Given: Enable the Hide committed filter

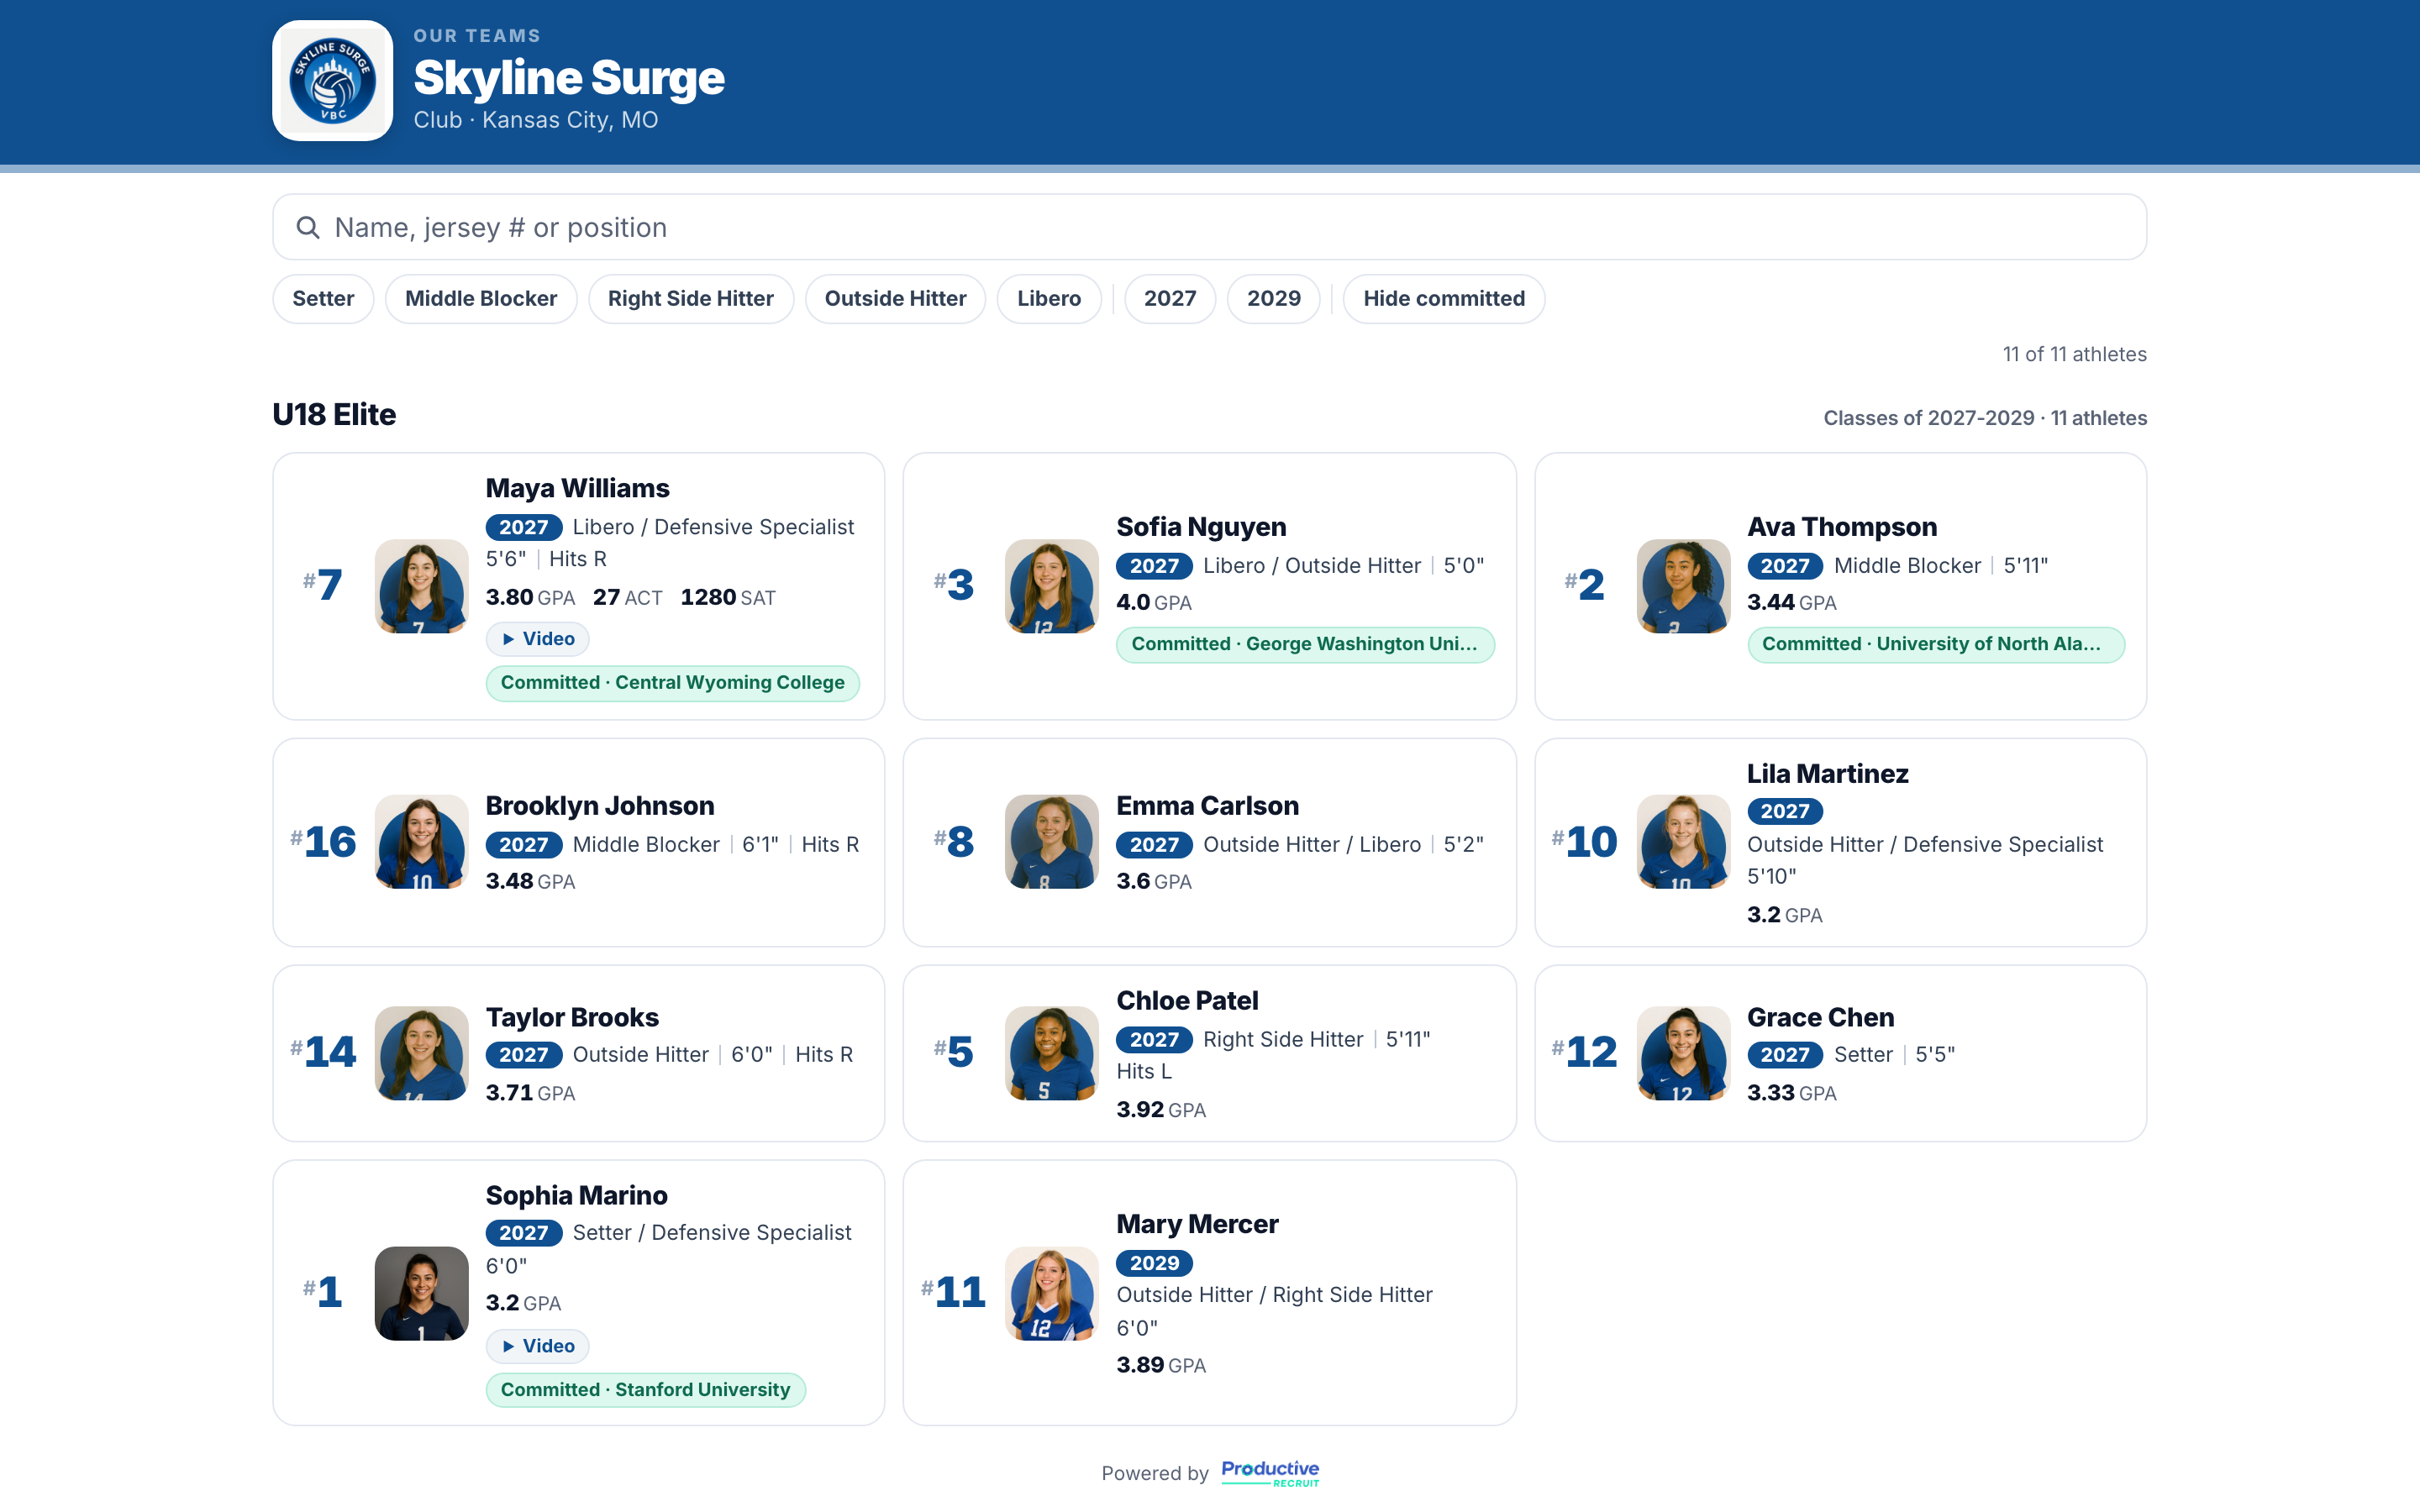Looking at the screenshot, I should [x=1444, y=299].
